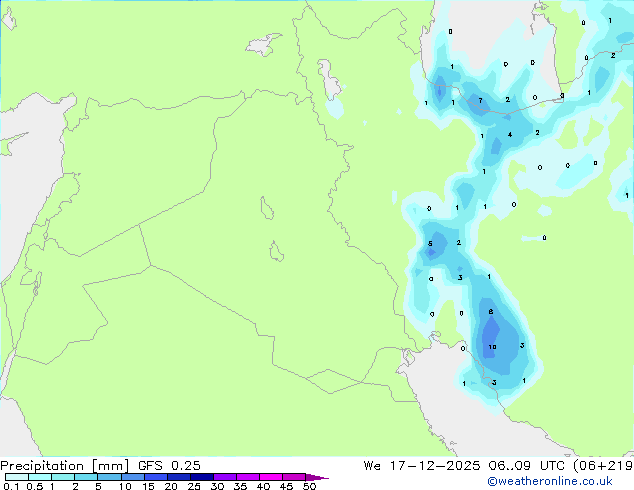Click the legend label '0.5'
Viewport: 634px width, 490px height.
34,486
